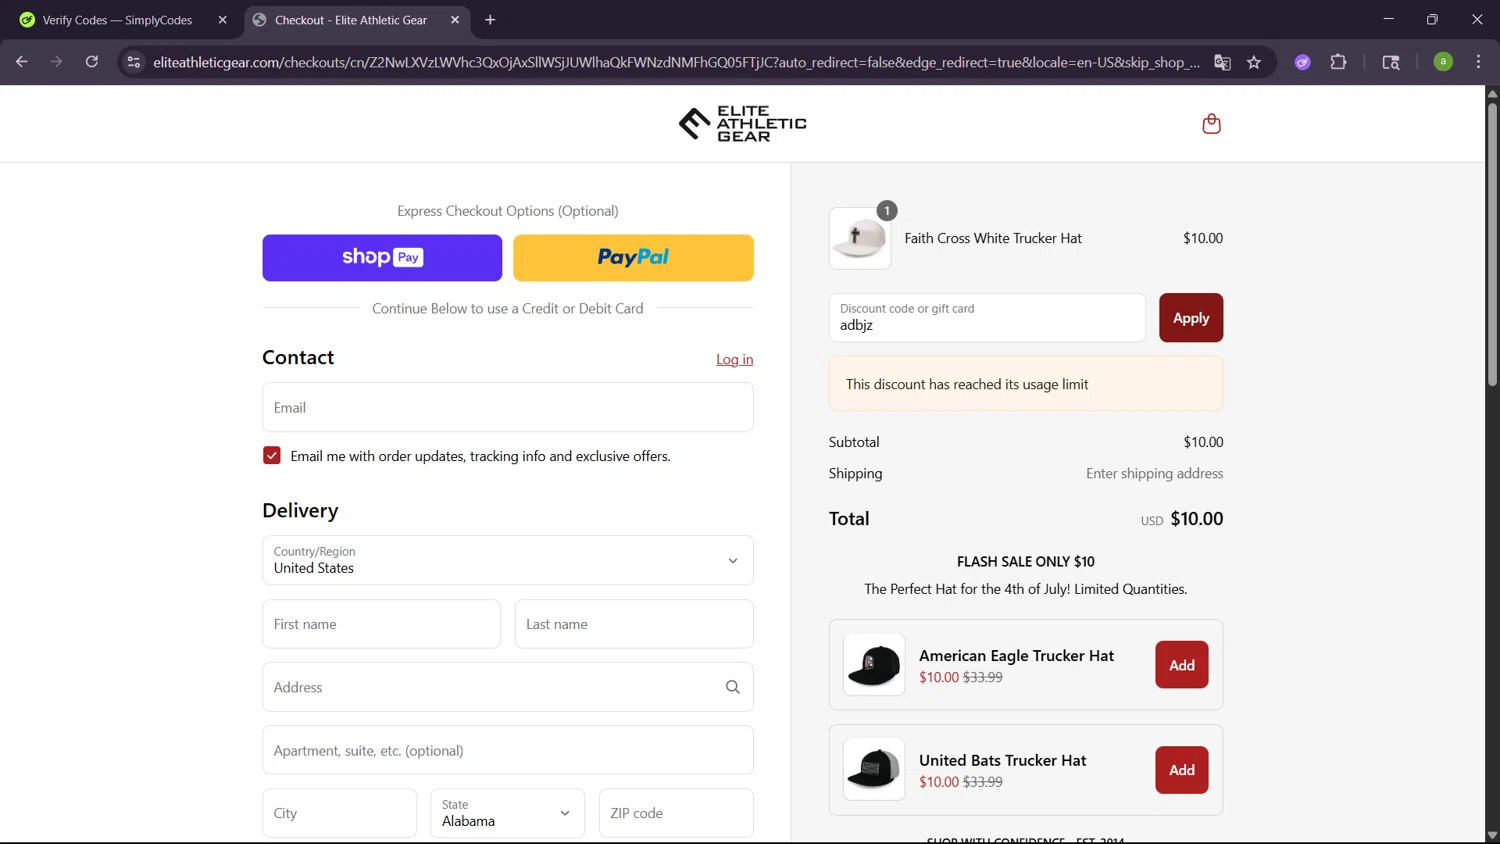1500x844 pixels.
Task: Reload the checkout page
Action: (92, 62)
